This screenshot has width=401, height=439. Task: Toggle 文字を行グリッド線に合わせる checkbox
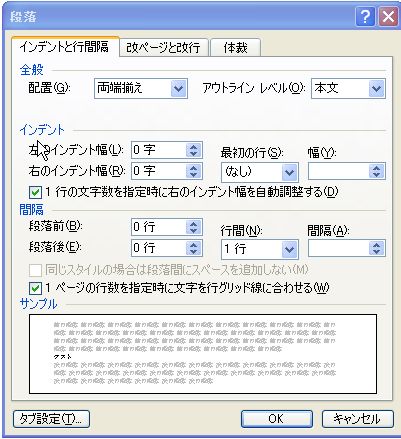tap(35, 288)
